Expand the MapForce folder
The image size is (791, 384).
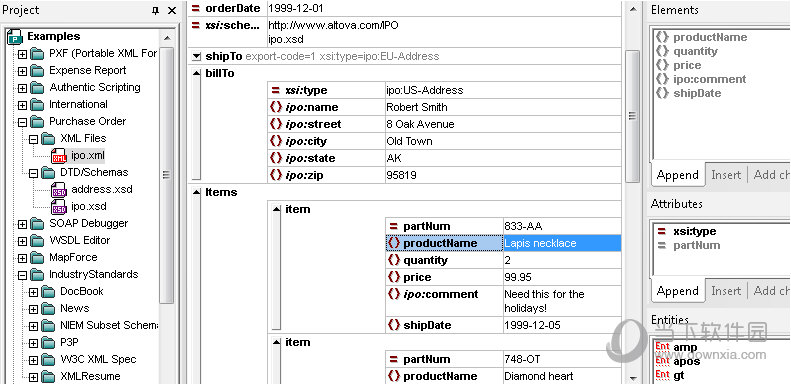click(22, 259)
